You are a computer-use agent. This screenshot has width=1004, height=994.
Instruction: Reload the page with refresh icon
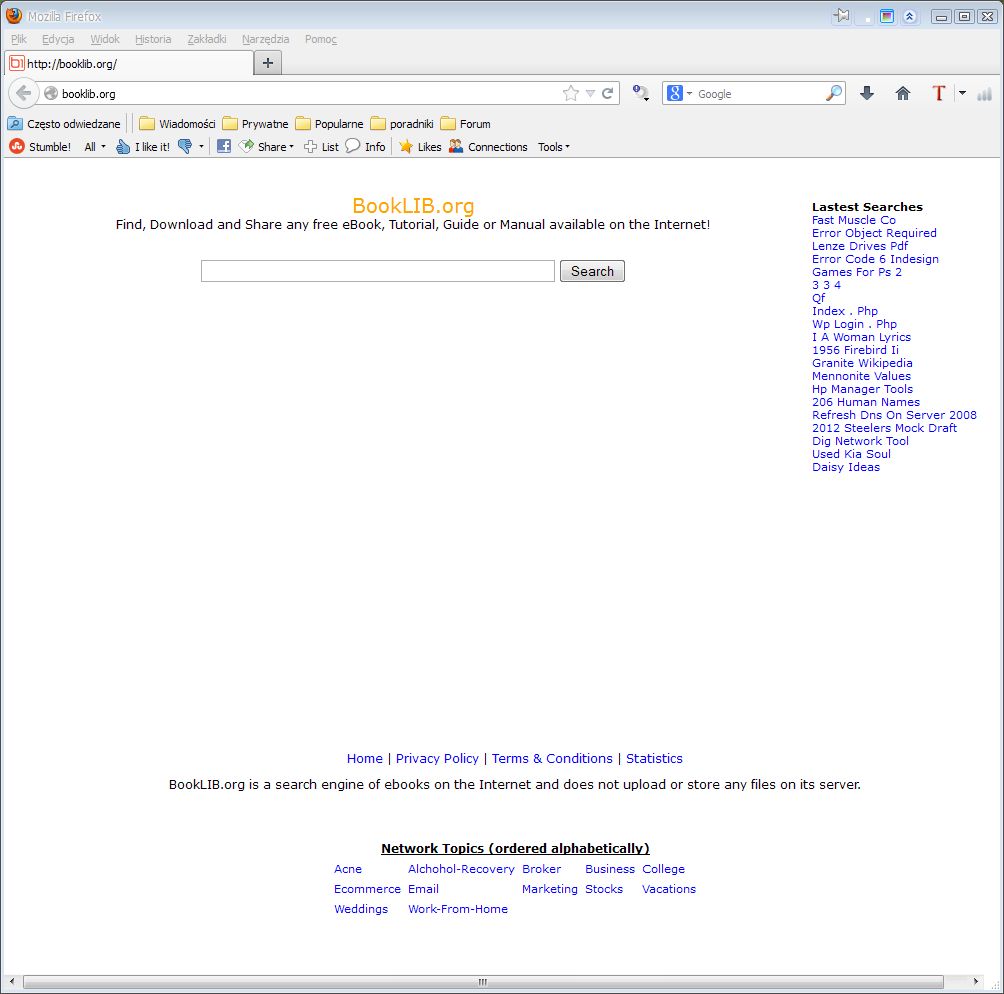607,94
